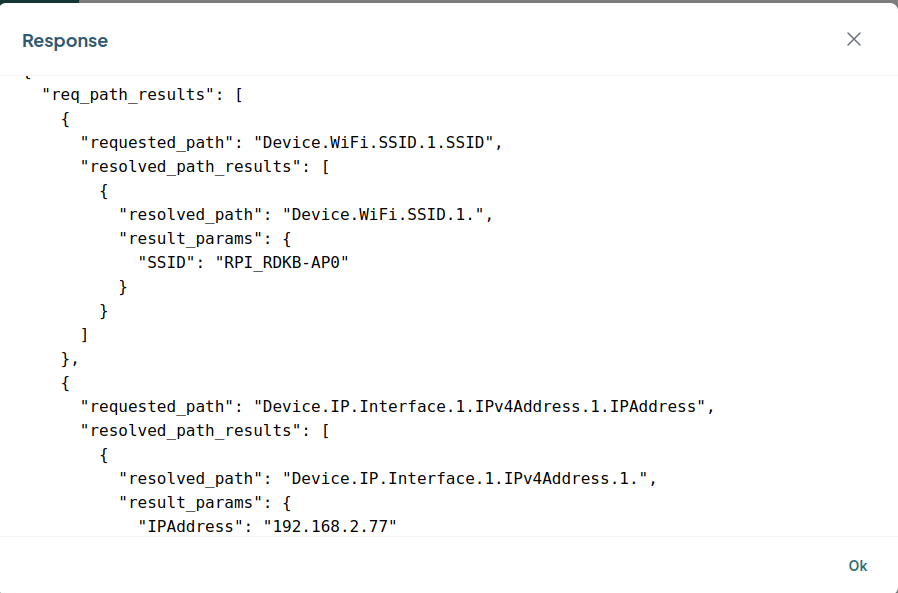Close the Response dialog with the X icon
The height and width of the screenshot is (593, 898).
click(853, 40)
